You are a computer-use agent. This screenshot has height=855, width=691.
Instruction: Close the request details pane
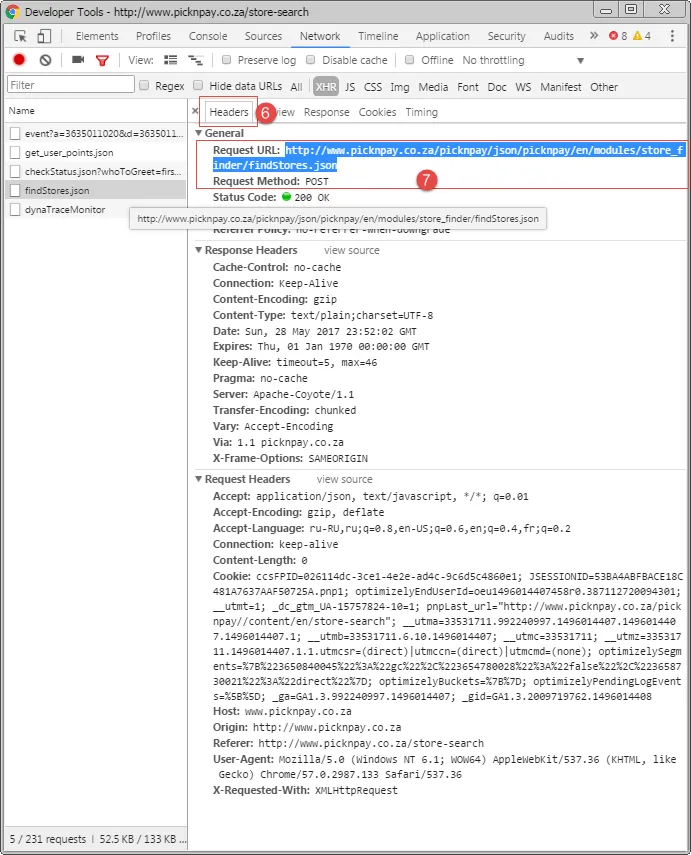tap(195, 111)
